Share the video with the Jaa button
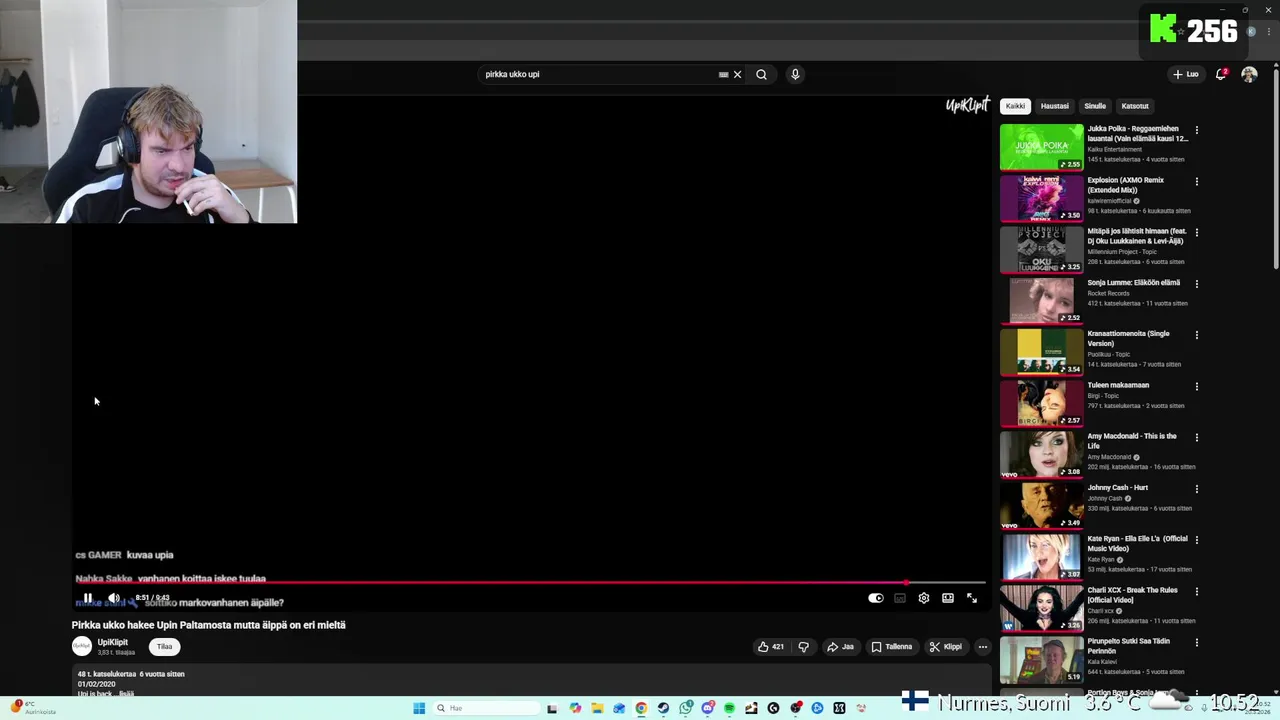The image size is (1280, 720). coord(840,647)
